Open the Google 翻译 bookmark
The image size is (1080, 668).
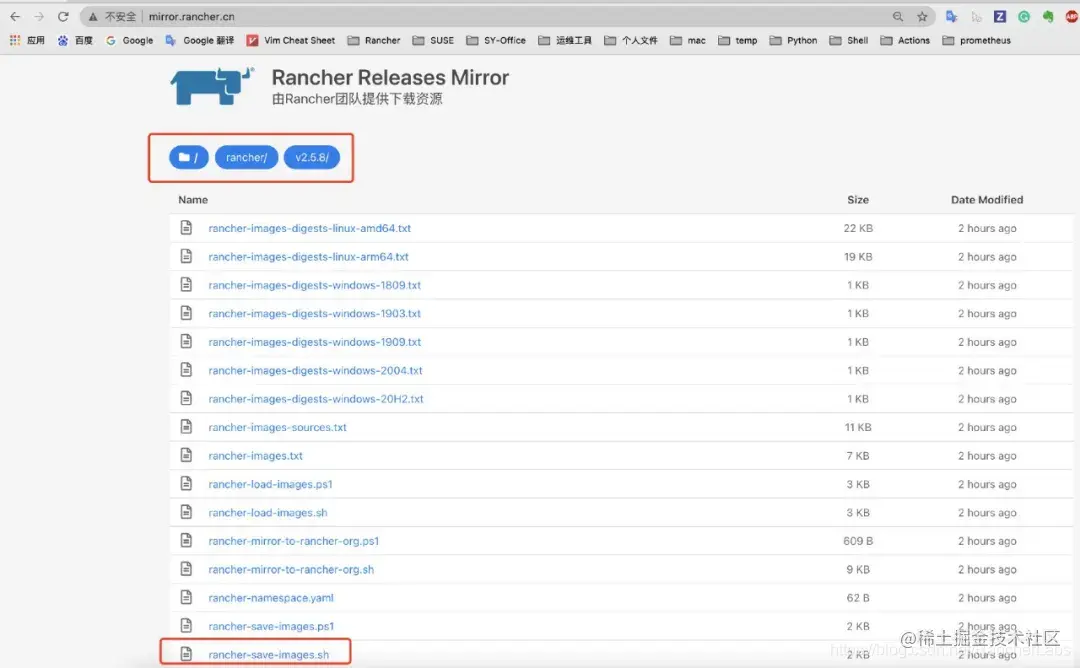(200, 41)
